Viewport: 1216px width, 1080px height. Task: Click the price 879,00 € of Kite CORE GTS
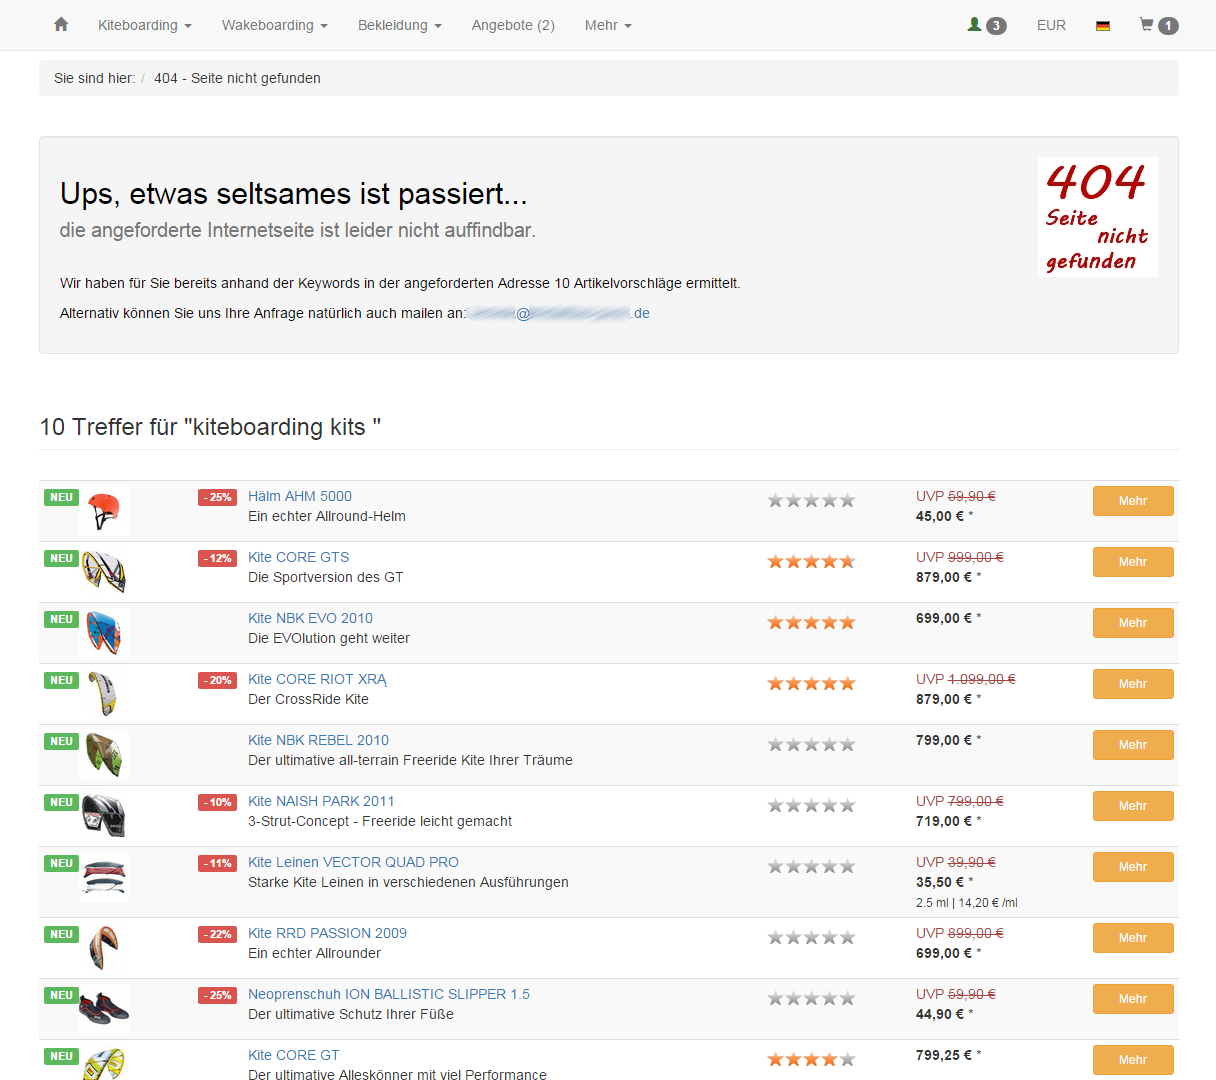944,577
